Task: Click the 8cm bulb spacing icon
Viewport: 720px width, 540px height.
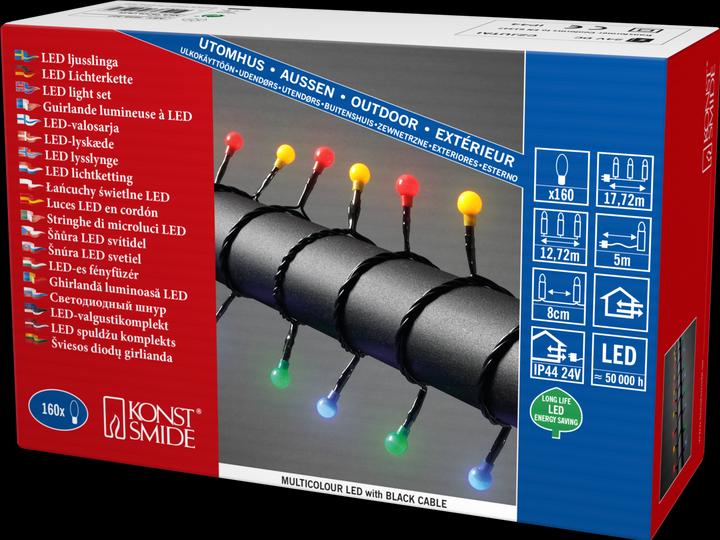Action: (x=558, y=296)
